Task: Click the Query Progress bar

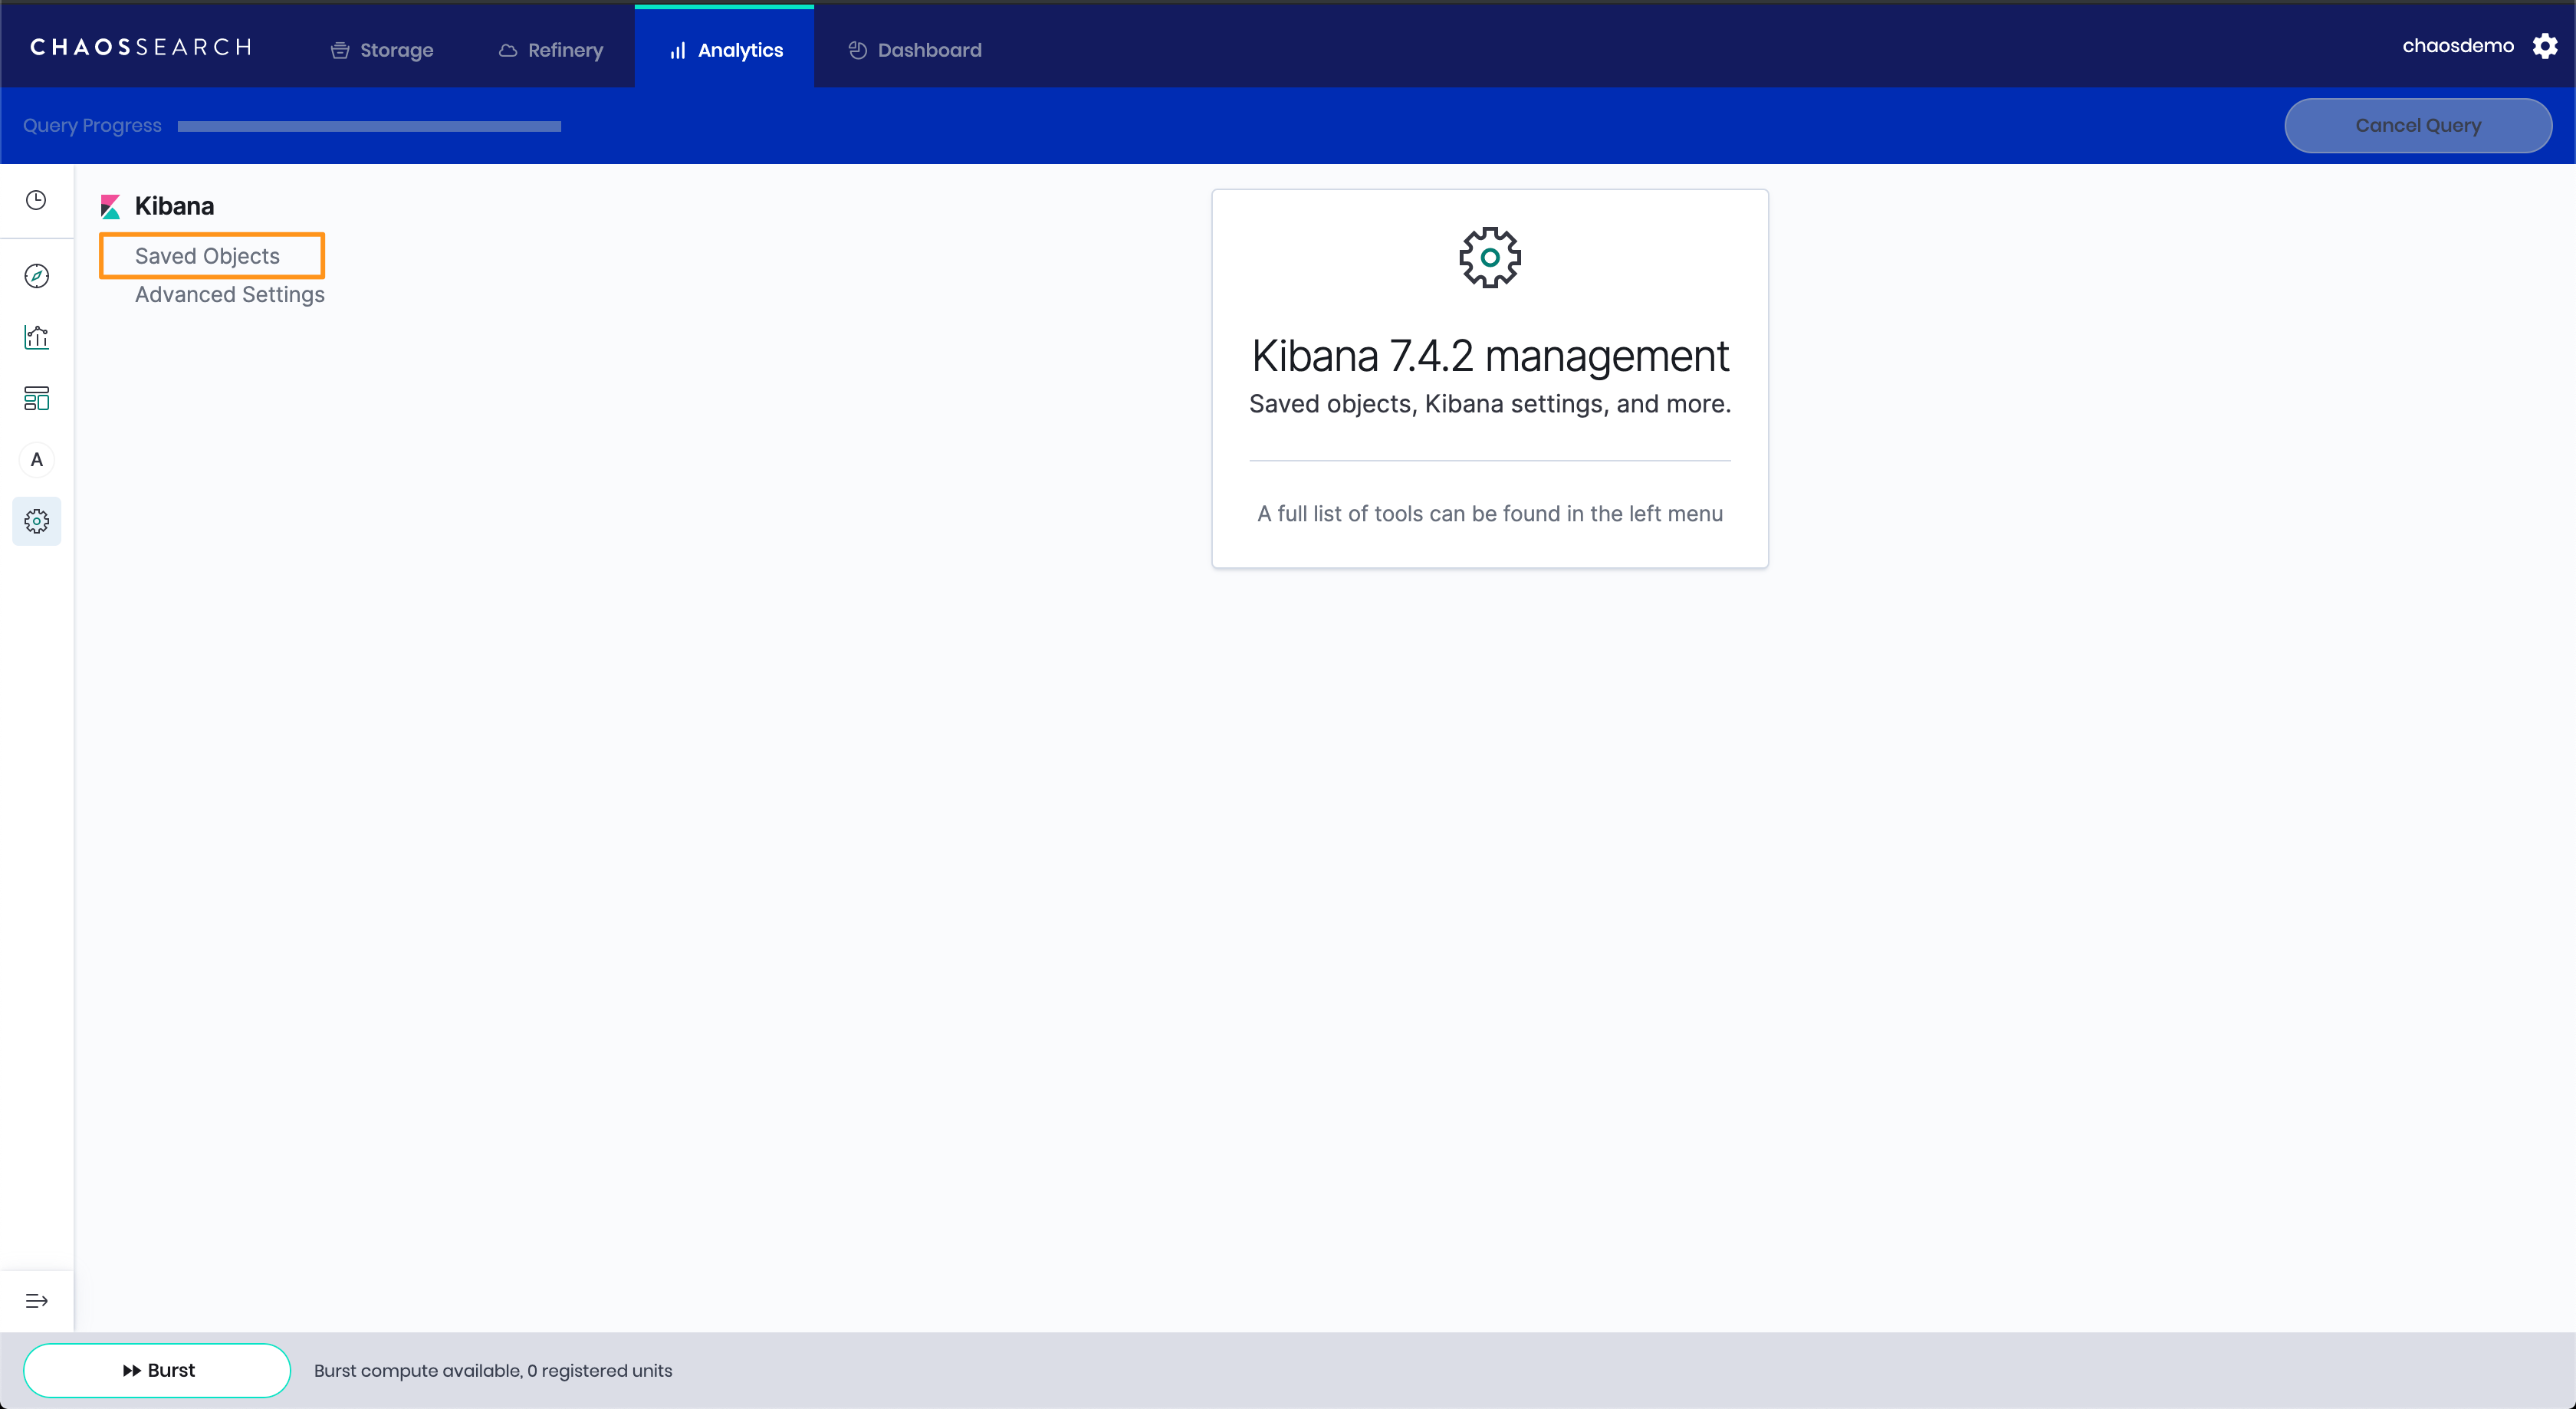Action: point(369,126)
